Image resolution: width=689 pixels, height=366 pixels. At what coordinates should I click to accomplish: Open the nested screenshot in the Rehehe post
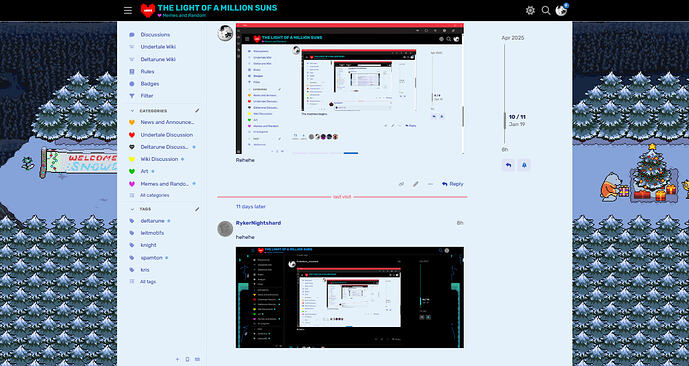coord(350,88)
